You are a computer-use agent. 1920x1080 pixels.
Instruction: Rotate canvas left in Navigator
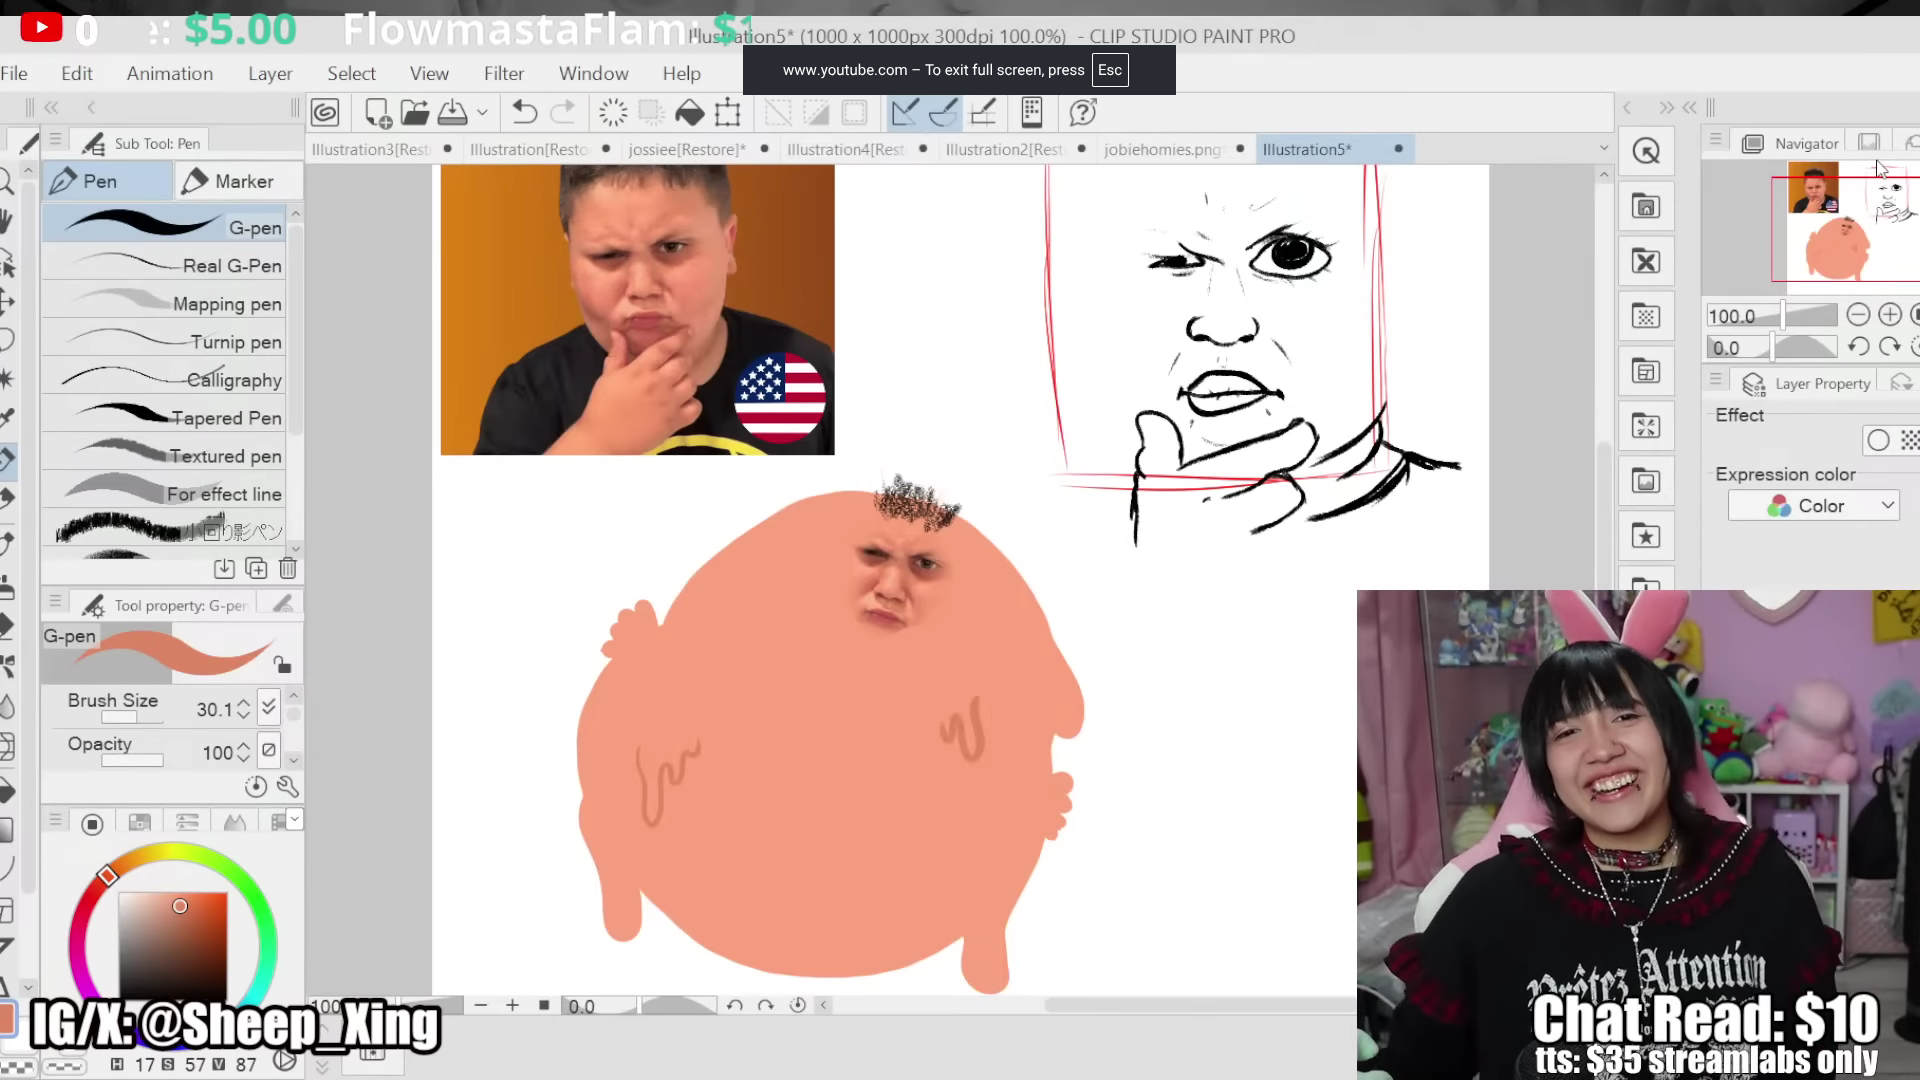[1858, 347]
